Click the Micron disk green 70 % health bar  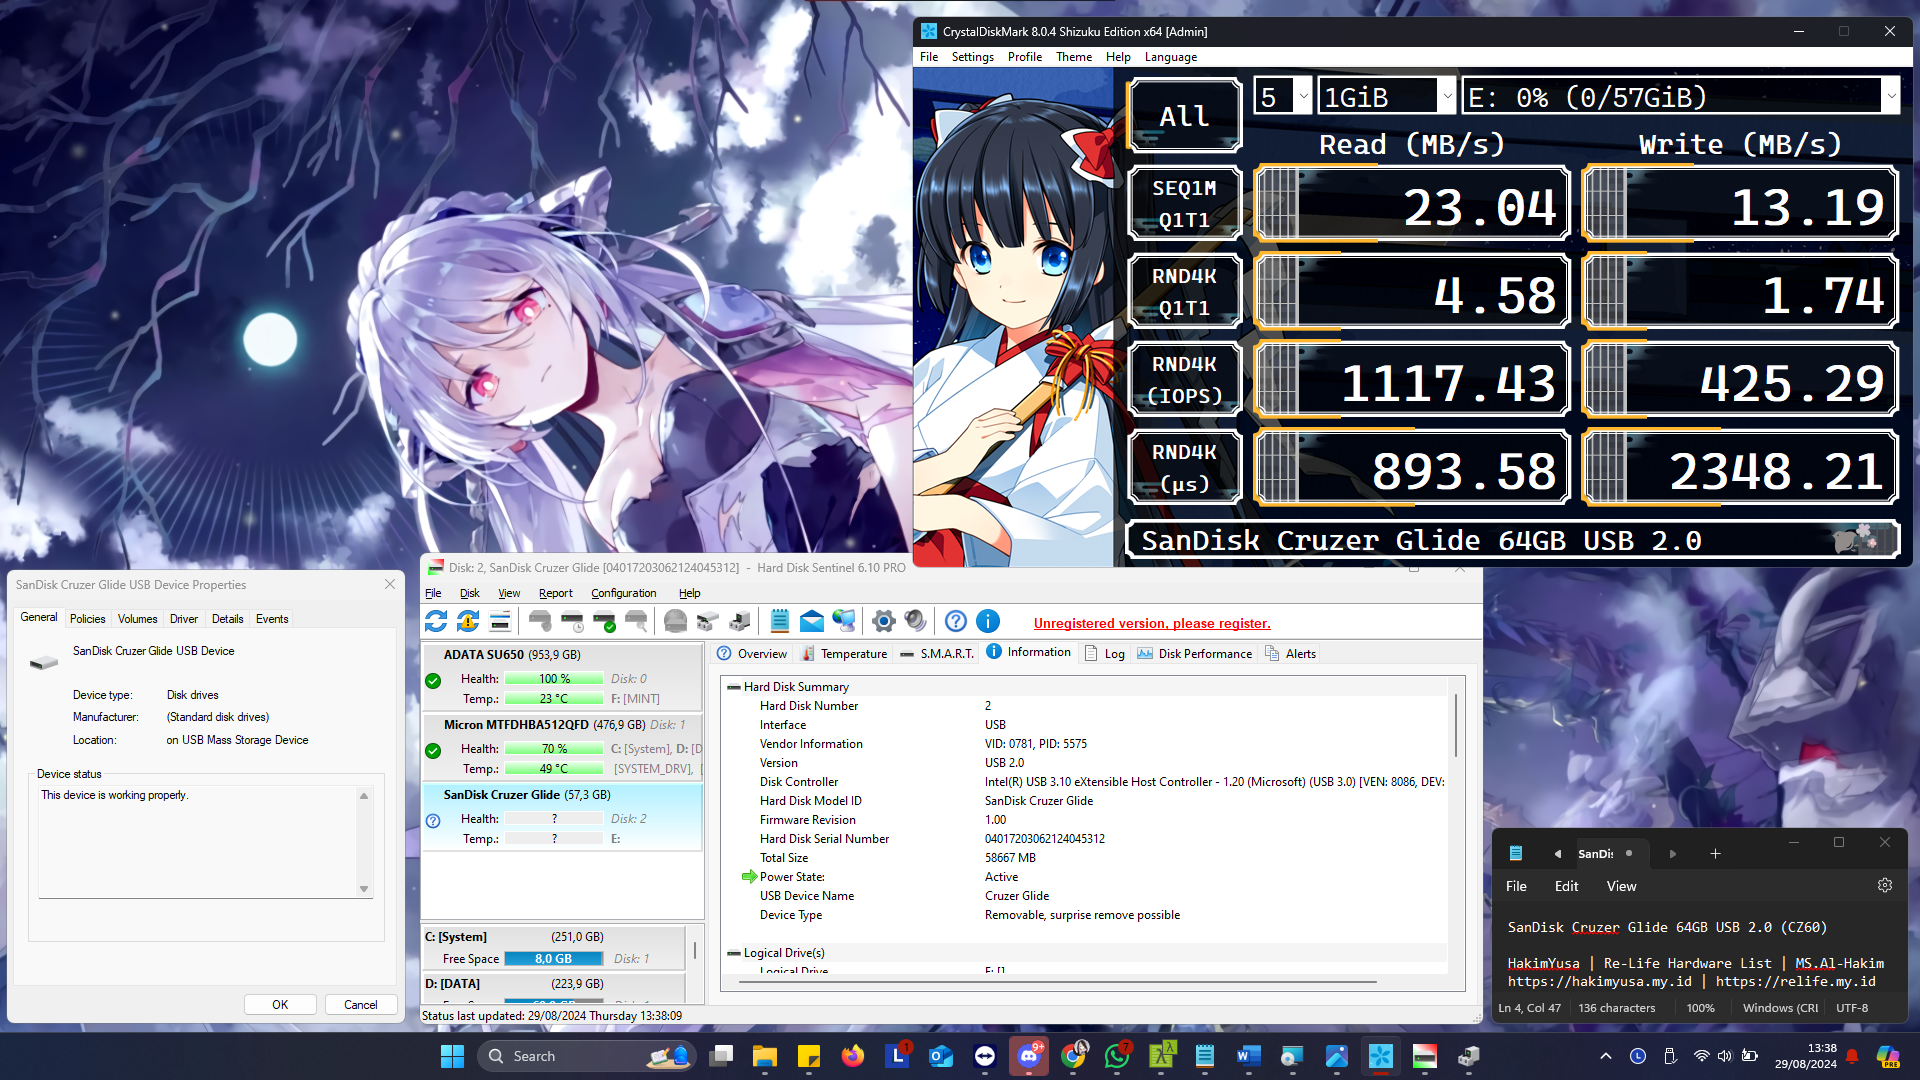point(554,749)
